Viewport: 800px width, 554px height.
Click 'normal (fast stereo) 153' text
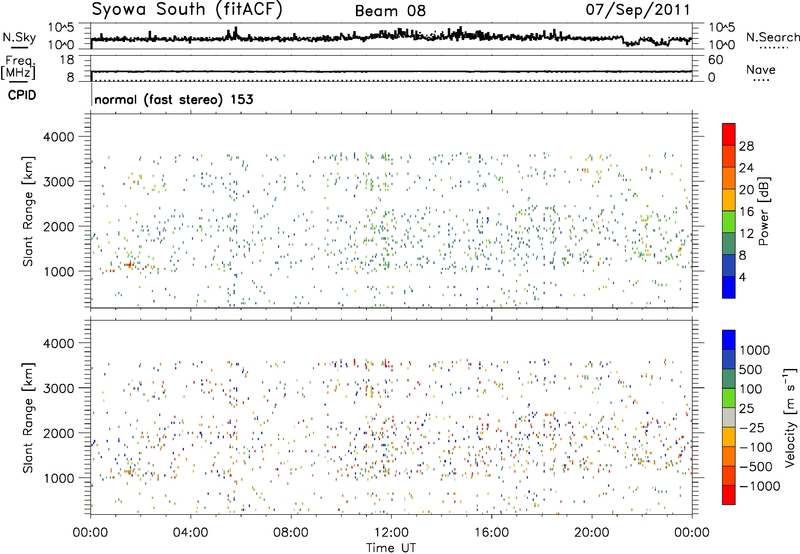pos(173,99)
